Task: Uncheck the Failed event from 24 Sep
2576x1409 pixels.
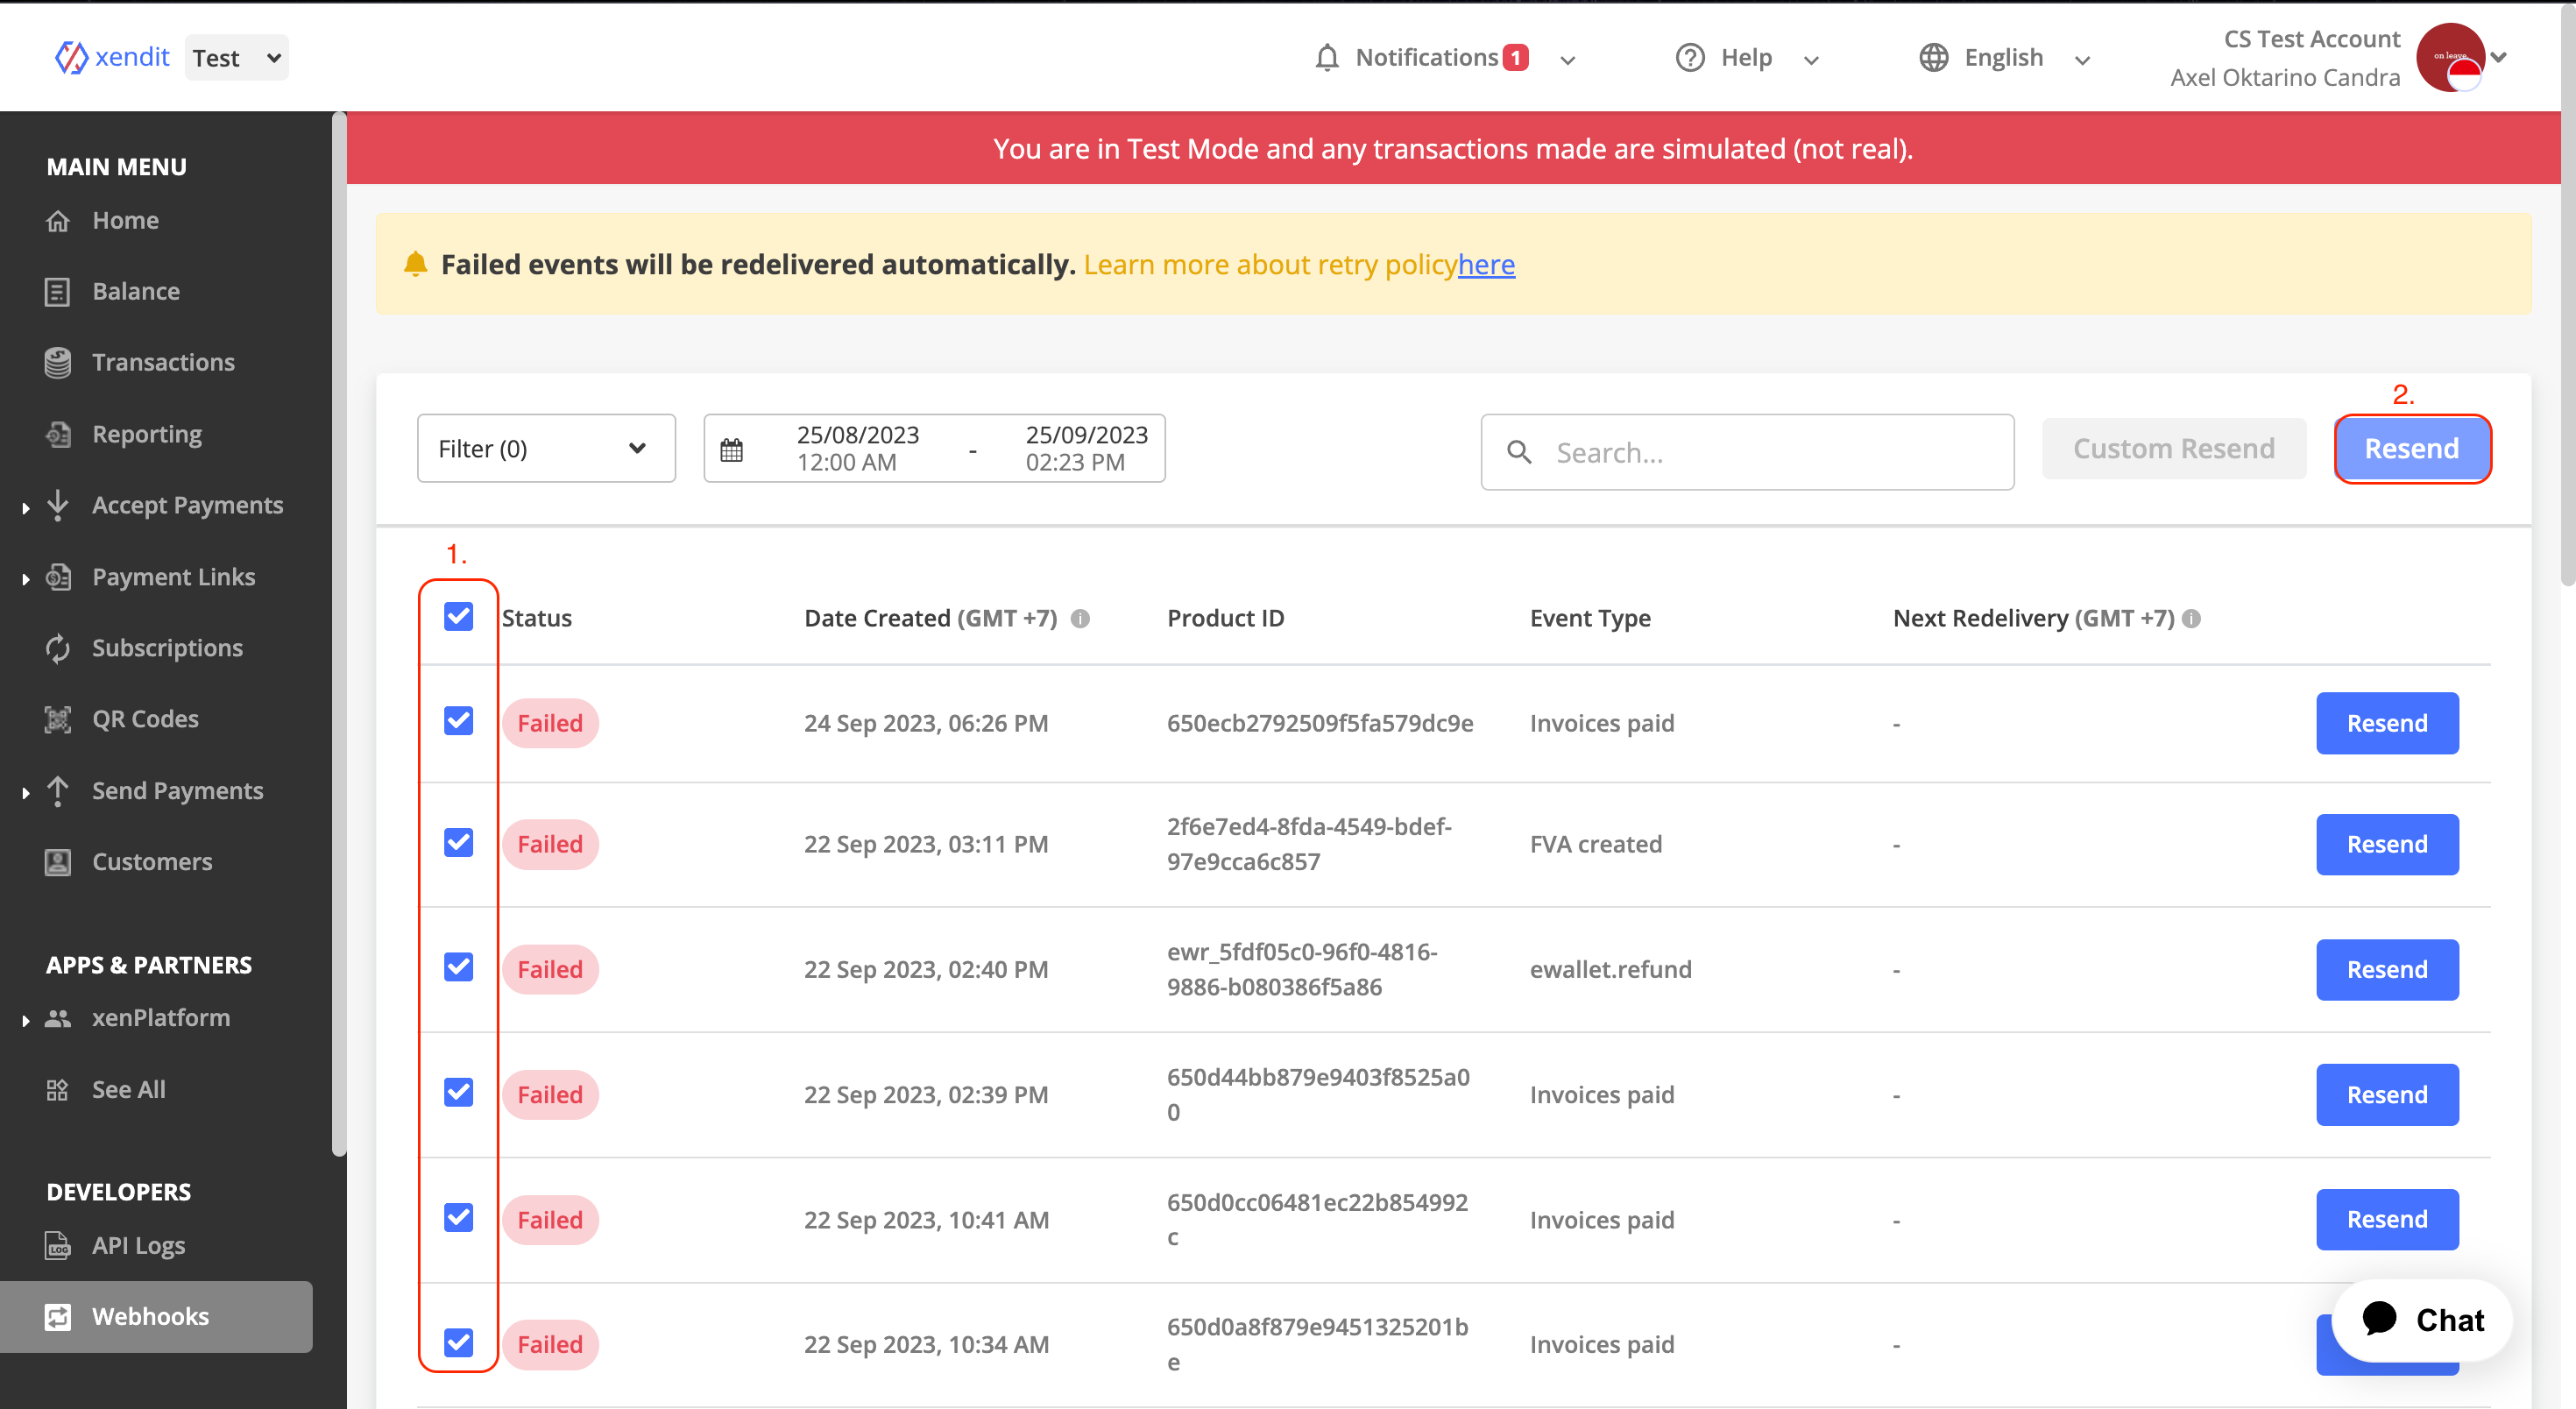Action: tap(458, 720)
